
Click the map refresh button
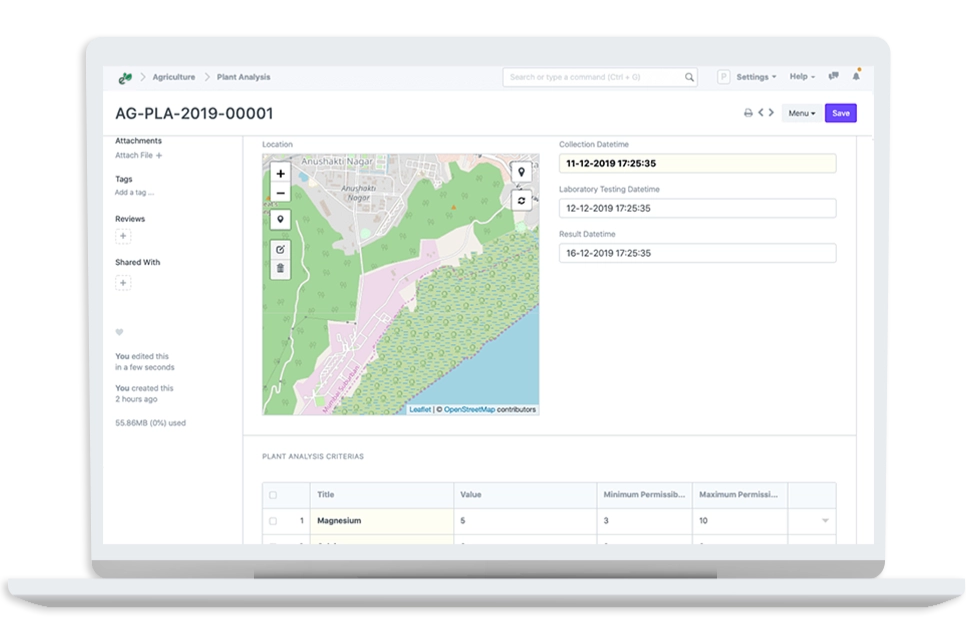pos(521,201)
